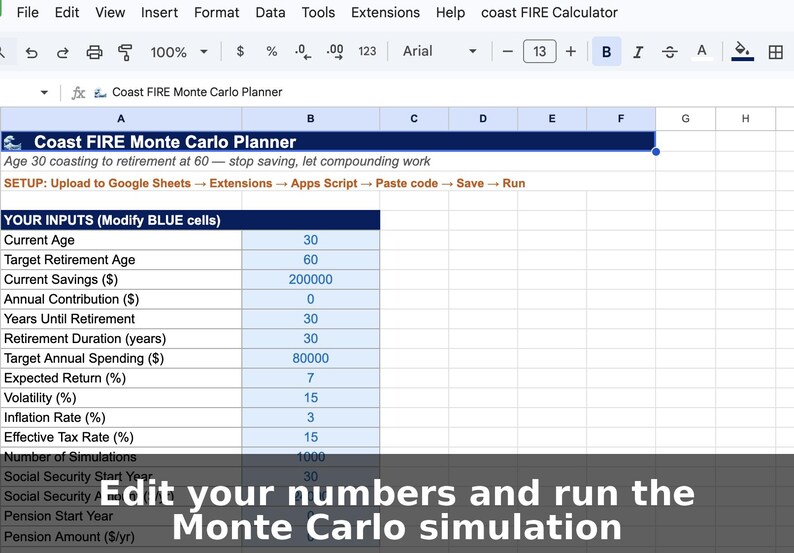Click the Print icon
The height and width of the screenshot is (553, 794).
point(94,52)
